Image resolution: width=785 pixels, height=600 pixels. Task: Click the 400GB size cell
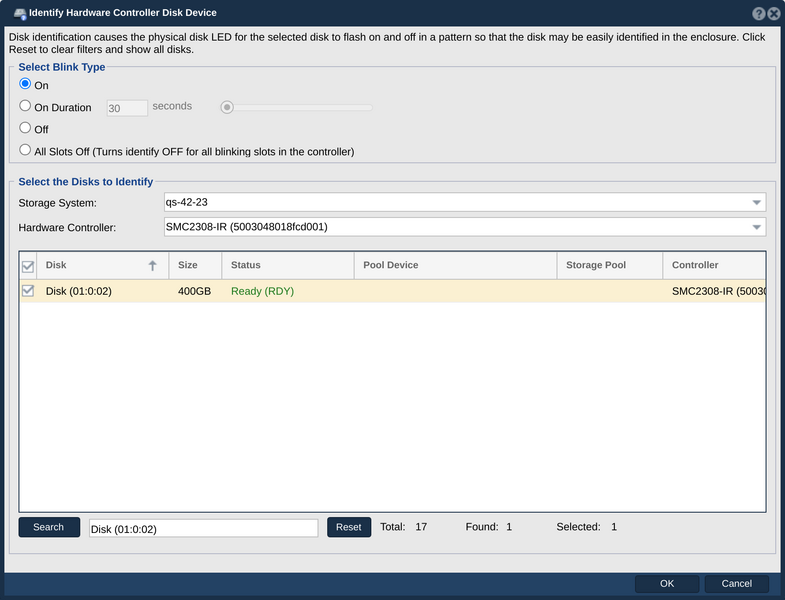[x=194, y=291]
